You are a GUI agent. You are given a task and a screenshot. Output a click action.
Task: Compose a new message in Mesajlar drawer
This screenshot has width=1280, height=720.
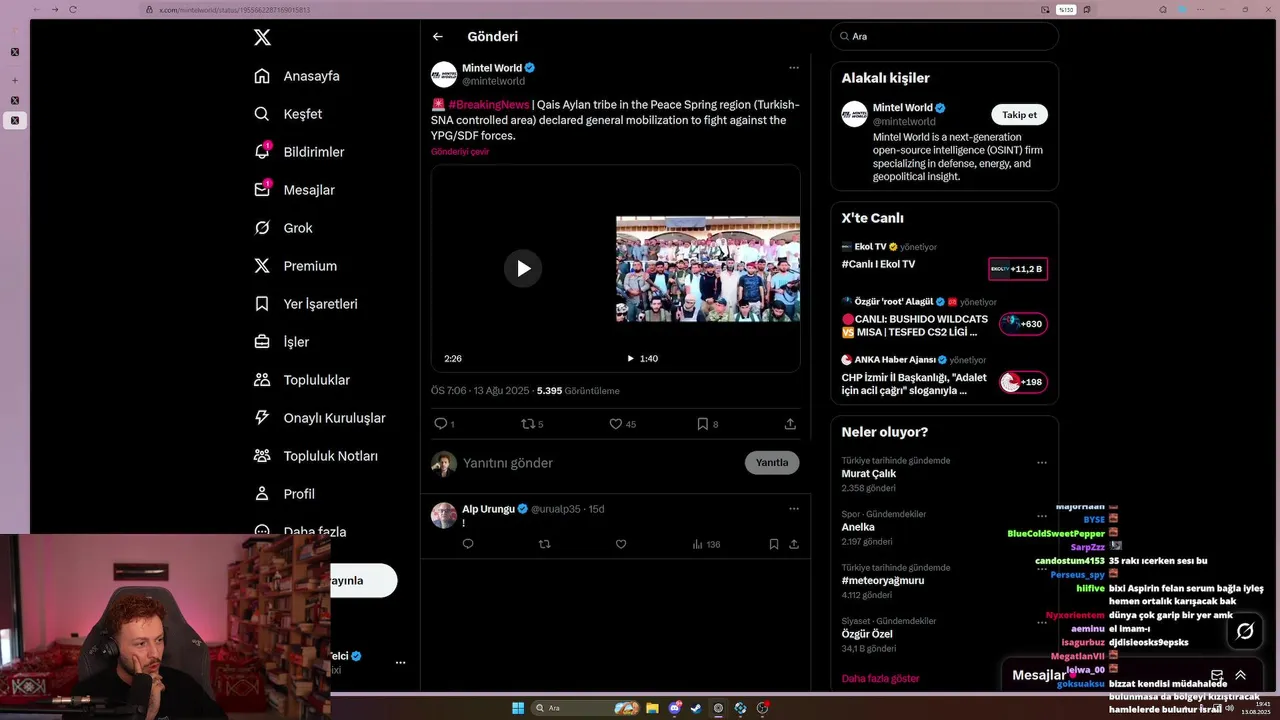[1217, 675]
